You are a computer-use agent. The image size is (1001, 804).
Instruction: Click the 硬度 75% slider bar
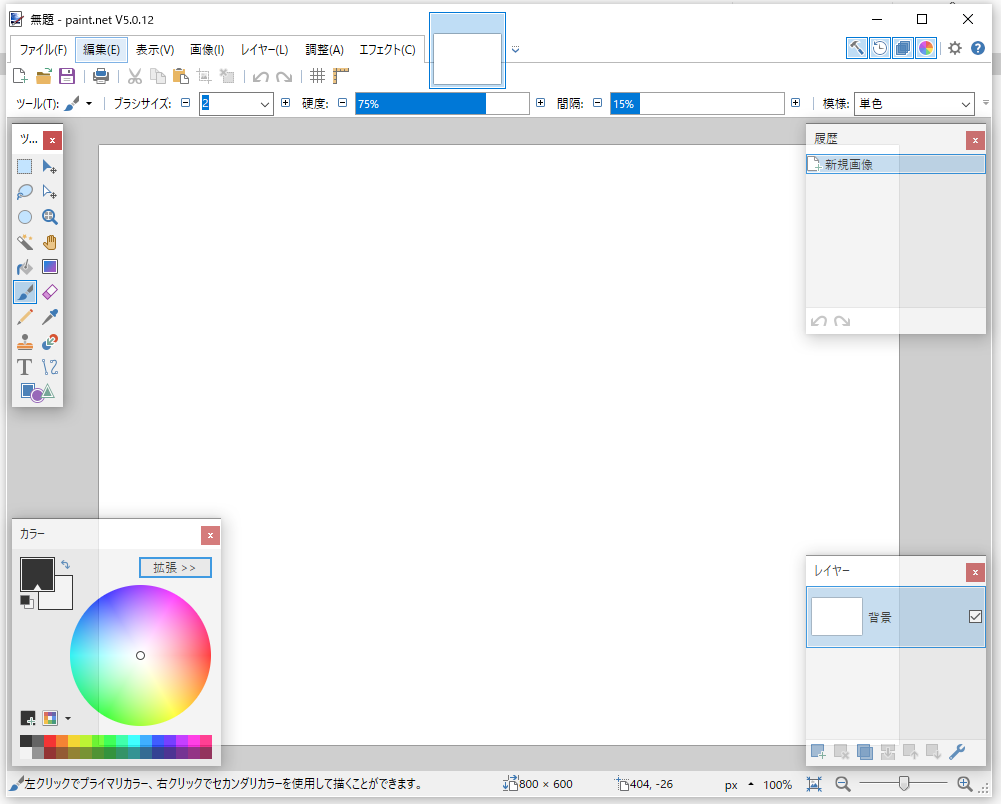[442, 103]
